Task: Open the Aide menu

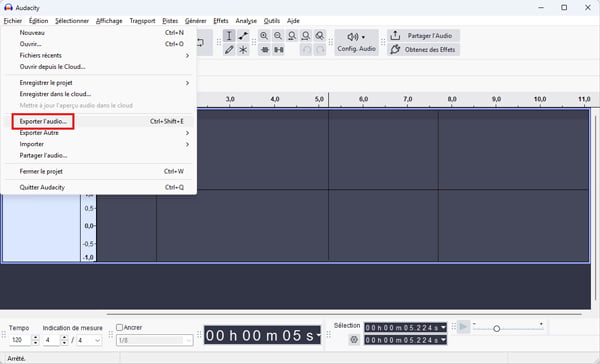Action: pos(293,21)
